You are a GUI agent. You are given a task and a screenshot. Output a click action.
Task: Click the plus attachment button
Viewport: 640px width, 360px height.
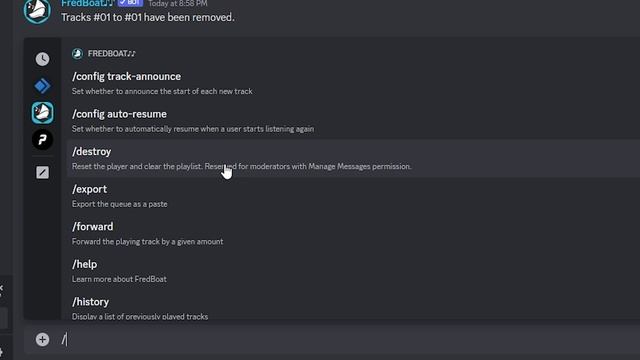coord(42,340)
